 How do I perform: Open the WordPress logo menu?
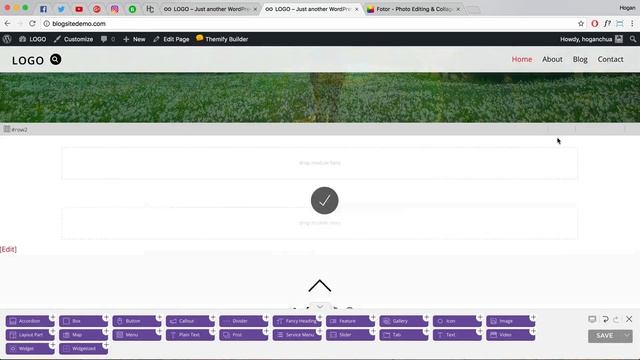coord(7,39)
